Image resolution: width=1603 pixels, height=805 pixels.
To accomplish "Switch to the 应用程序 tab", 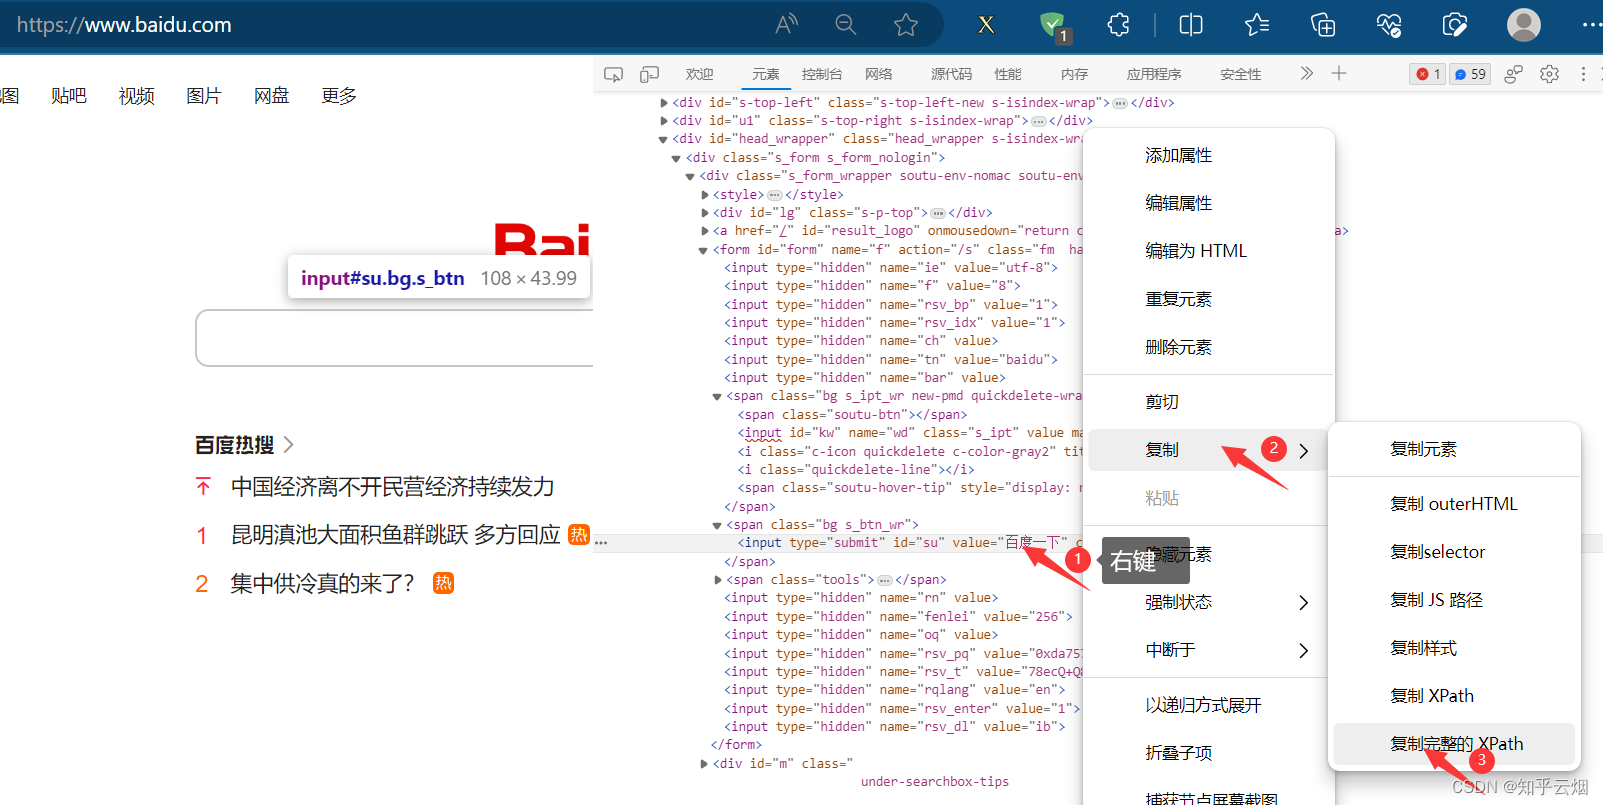I will pyautogui.click(x=1154, y=74).
